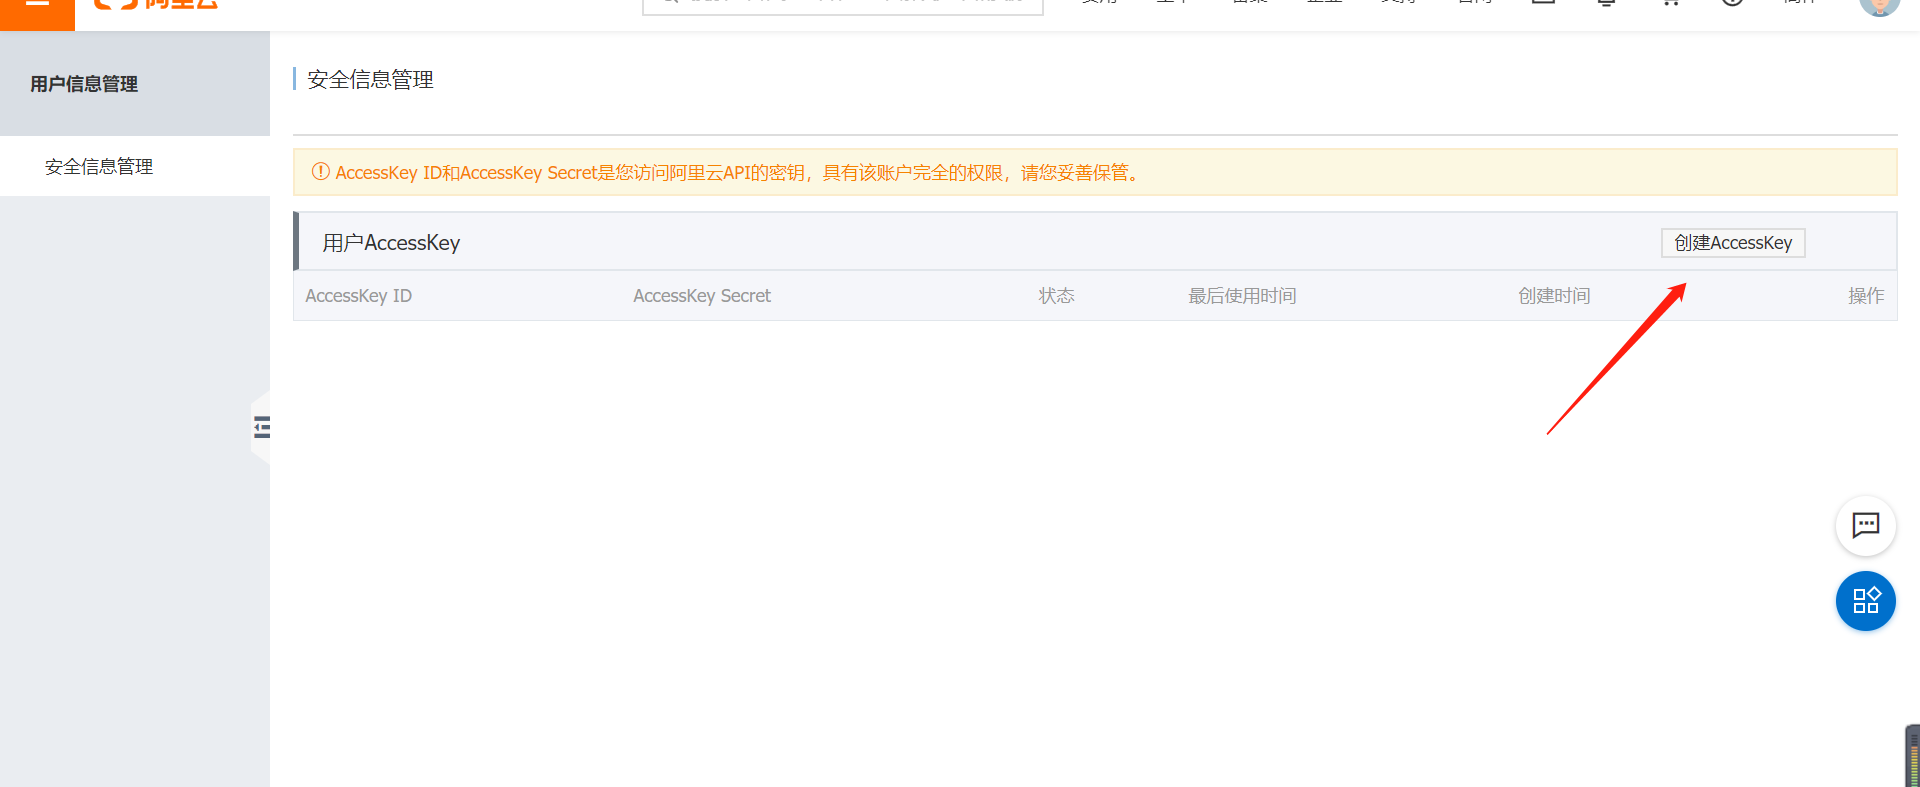Click the 创建AccessKey button

(1733, 243)
